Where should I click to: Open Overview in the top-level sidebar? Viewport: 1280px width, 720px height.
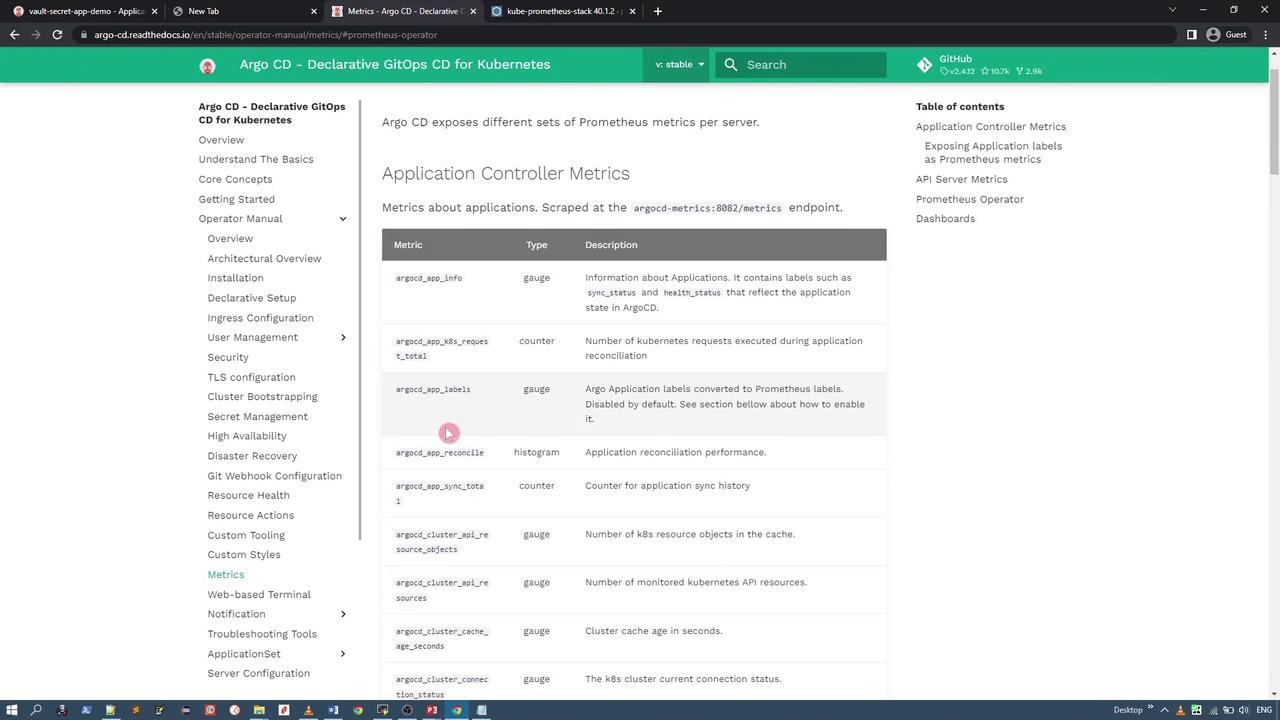tap(221, 140)
